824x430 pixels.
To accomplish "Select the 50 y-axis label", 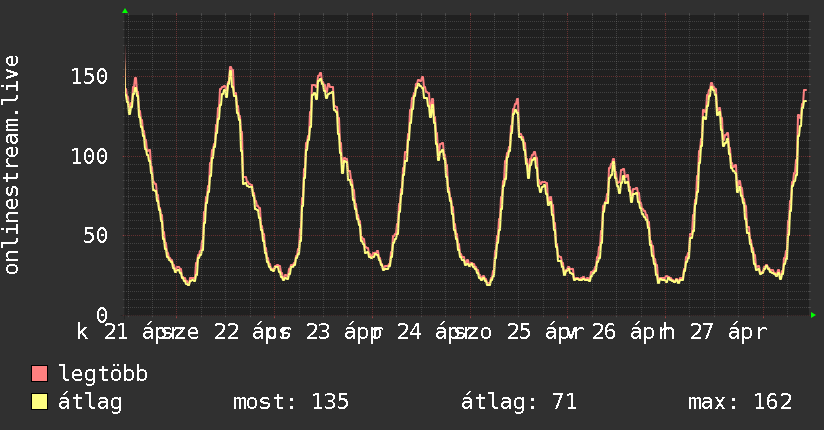I will coord(96,236).
